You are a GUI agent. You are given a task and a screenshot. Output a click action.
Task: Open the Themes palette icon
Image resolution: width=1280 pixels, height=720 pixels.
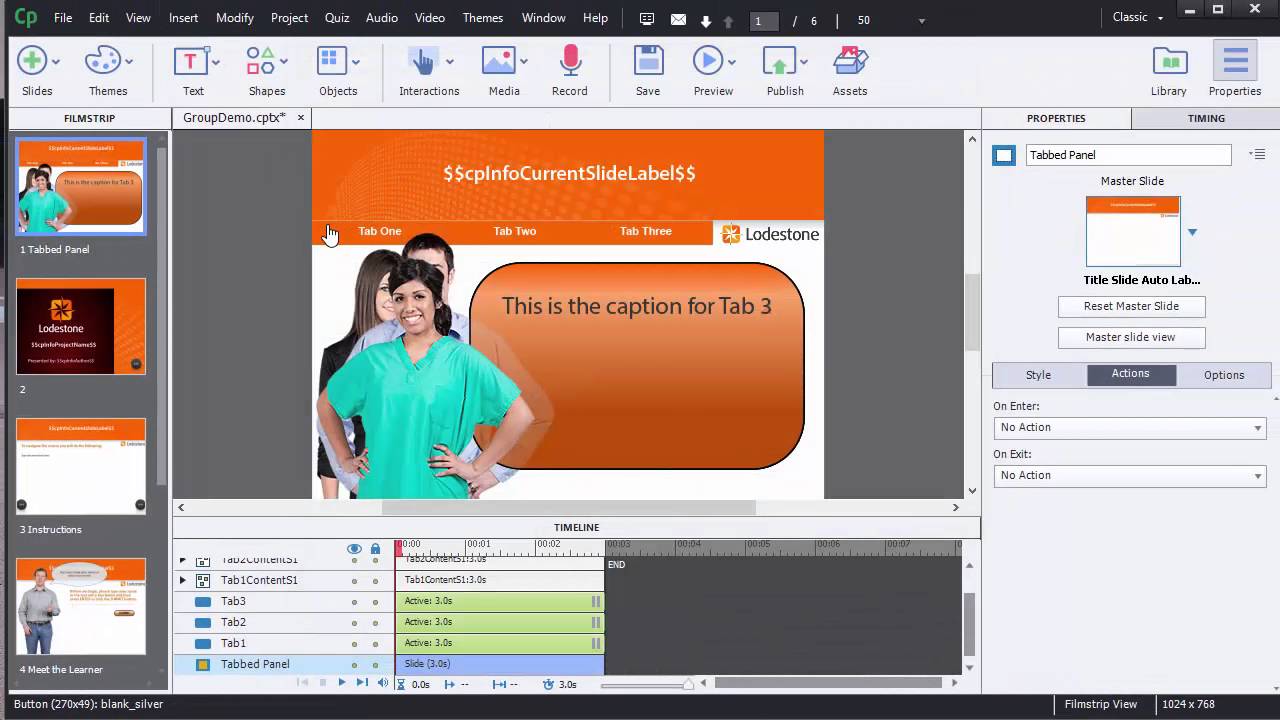pyautogui.click(x=102, y=61)
